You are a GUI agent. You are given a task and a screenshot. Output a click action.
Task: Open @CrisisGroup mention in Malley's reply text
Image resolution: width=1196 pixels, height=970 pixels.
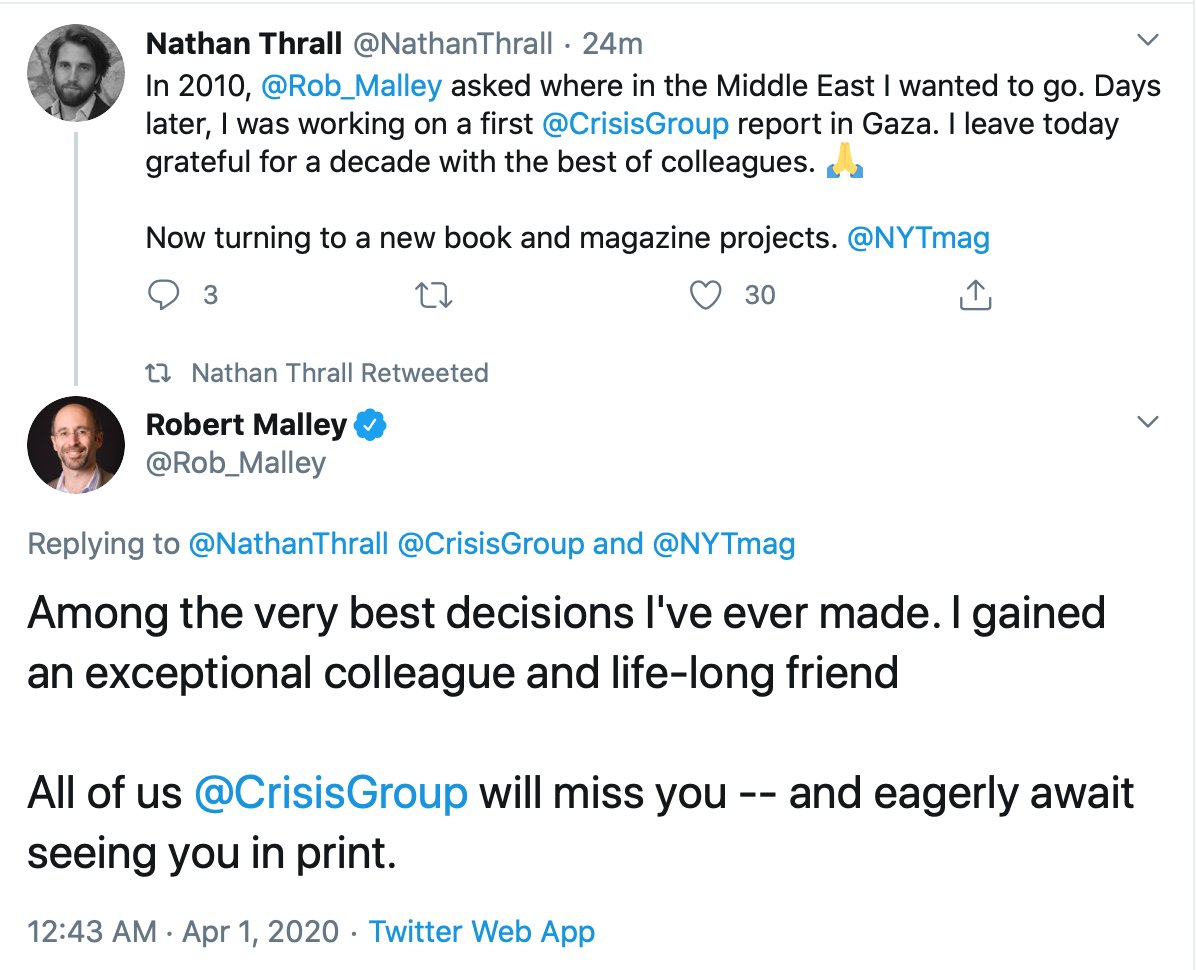331,793
